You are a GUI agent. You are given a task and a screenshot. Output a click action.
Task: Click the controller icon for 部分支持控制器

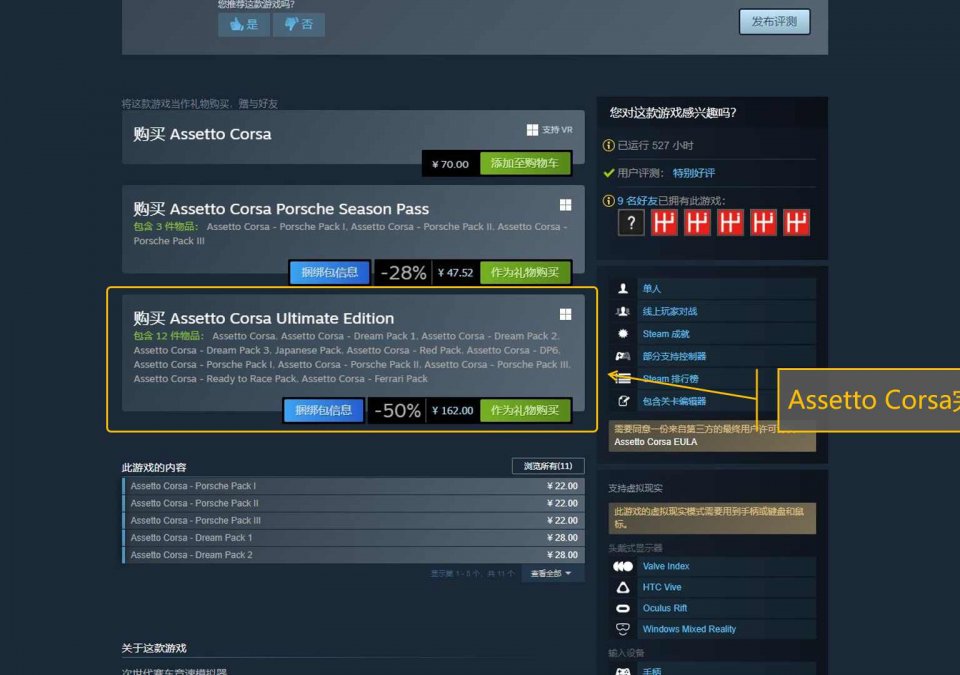(623, 356)
